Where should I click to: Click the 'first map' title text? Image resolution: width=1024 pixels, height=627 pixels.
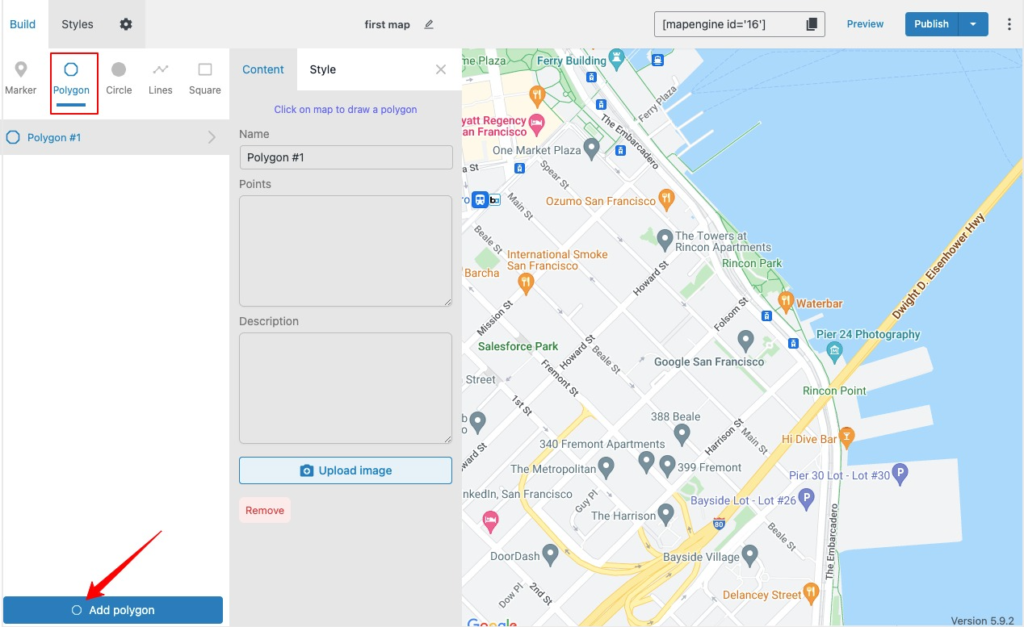click(x=387, y=25)
